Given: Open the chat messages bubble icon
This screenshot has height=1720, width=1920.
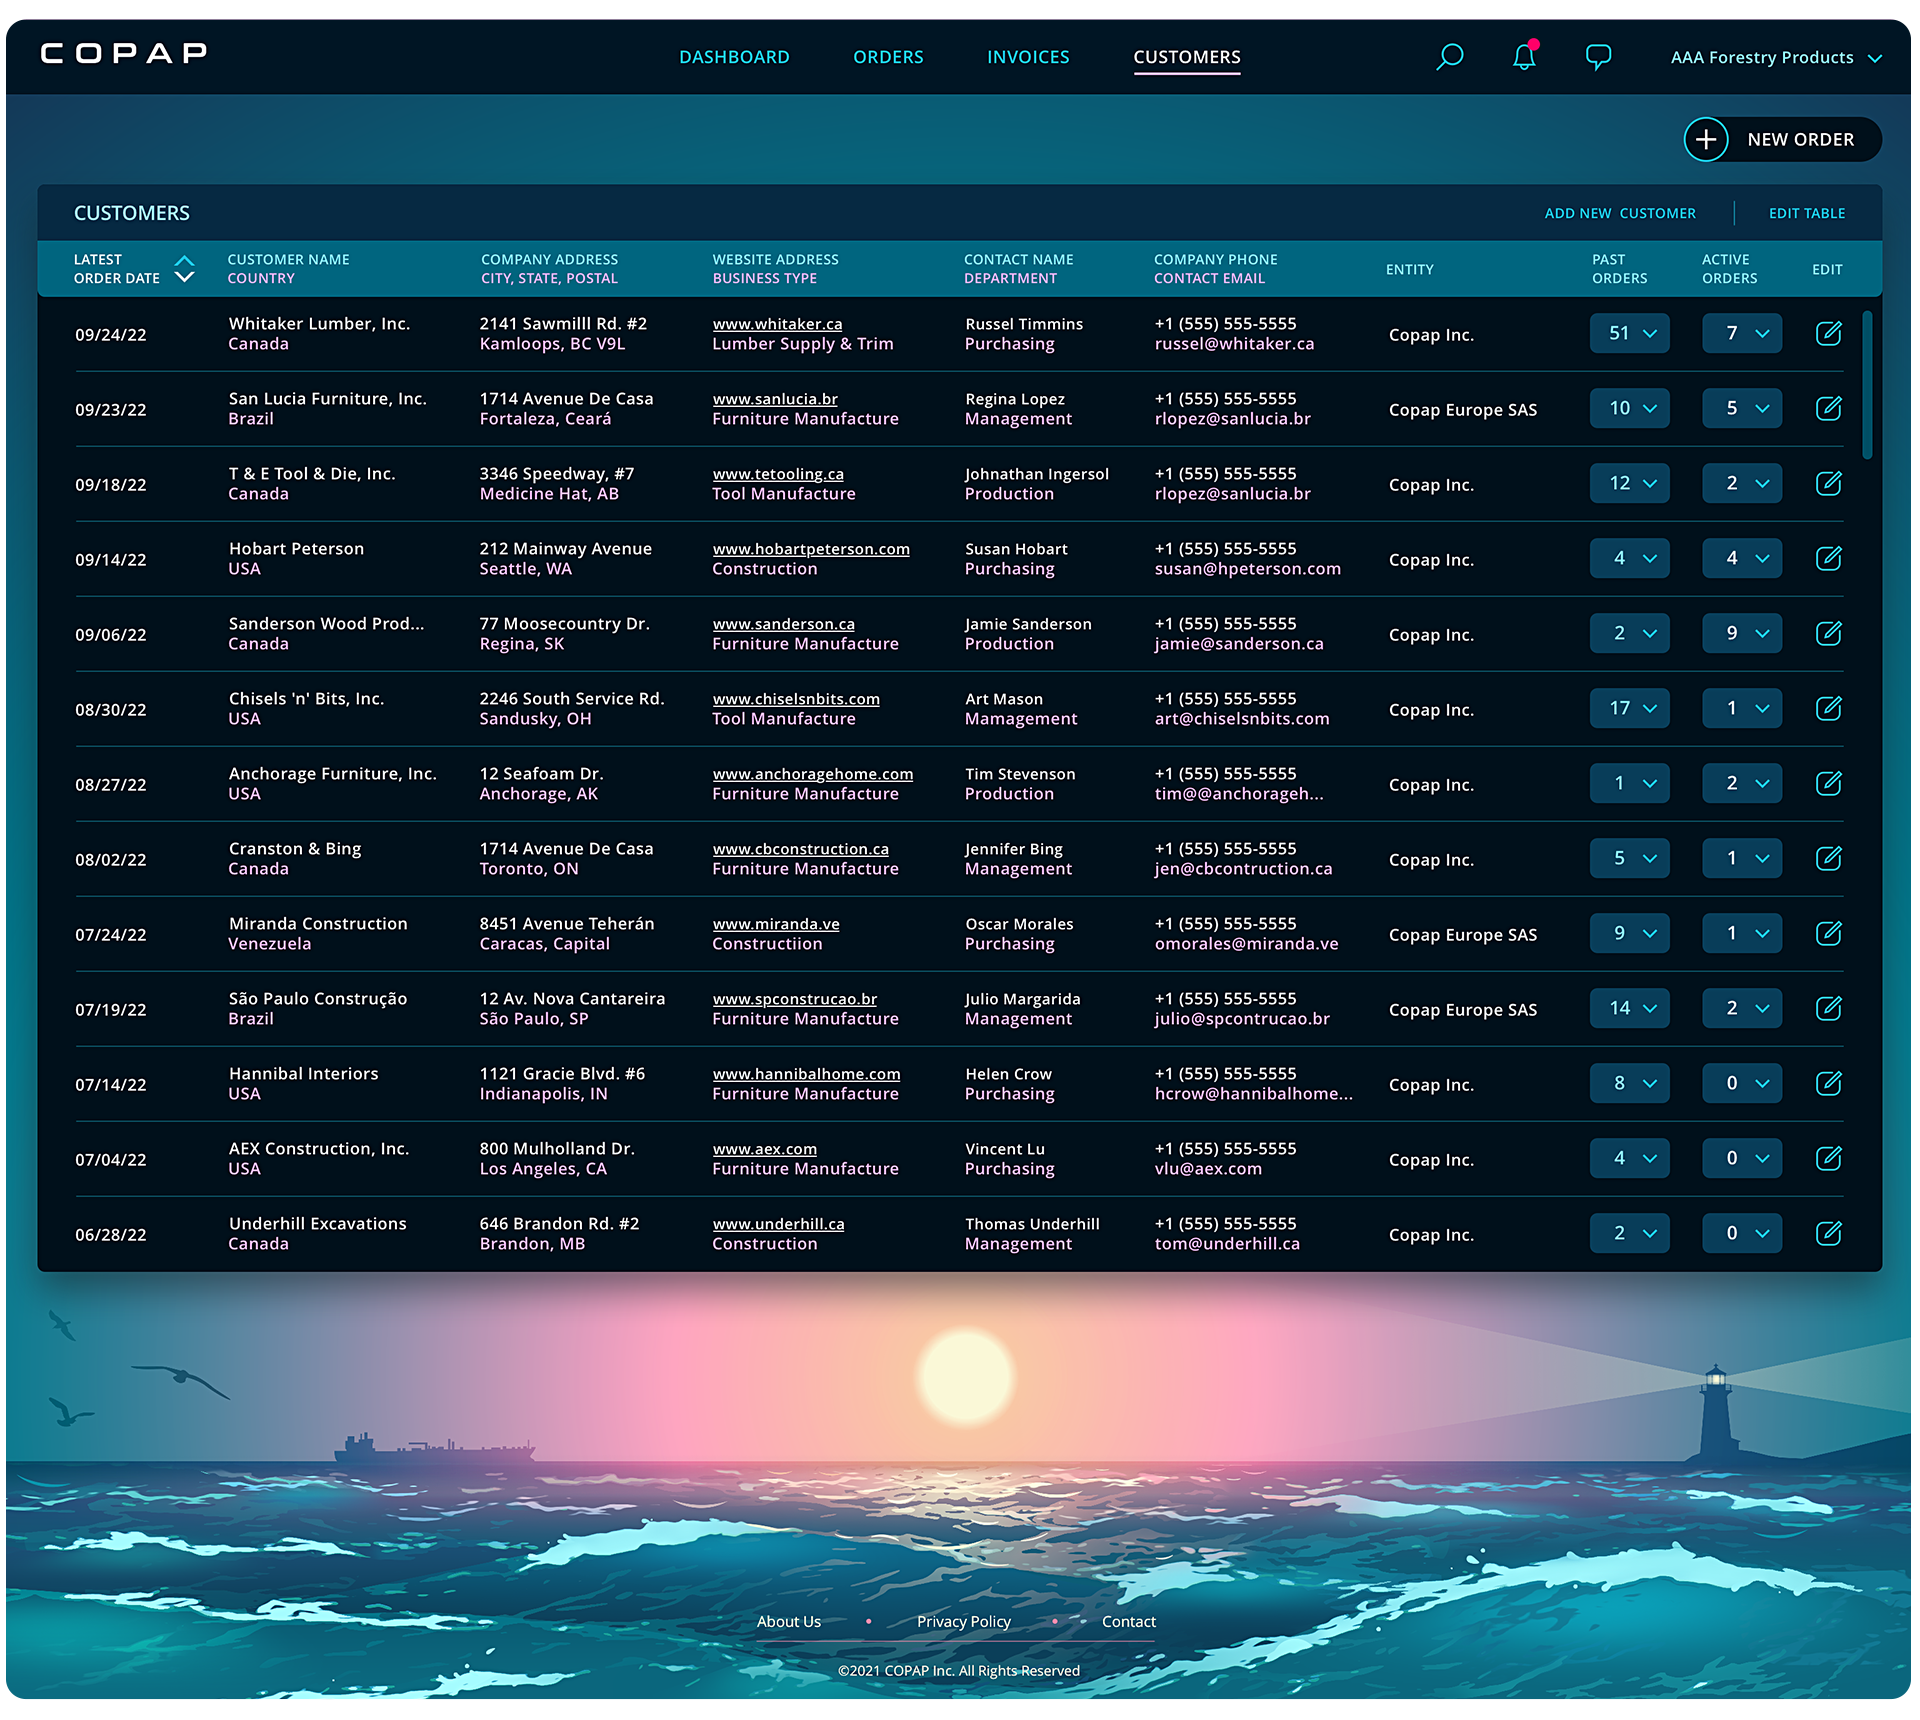Looking at the screenshot, I should point(1598,57).
